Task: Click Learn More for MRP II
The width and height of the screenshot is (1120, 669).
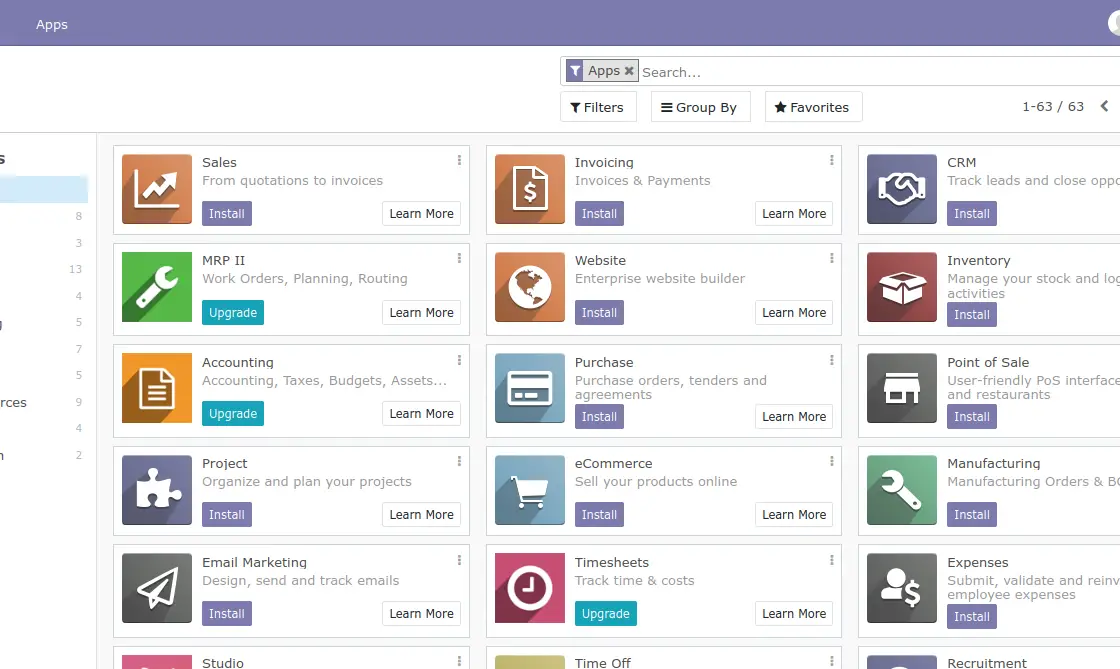Action: [421, 313]
